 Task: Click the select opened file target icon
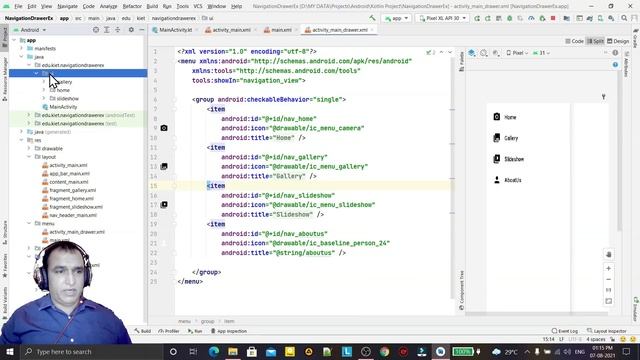pyautogui.click(x=96, y=30)
